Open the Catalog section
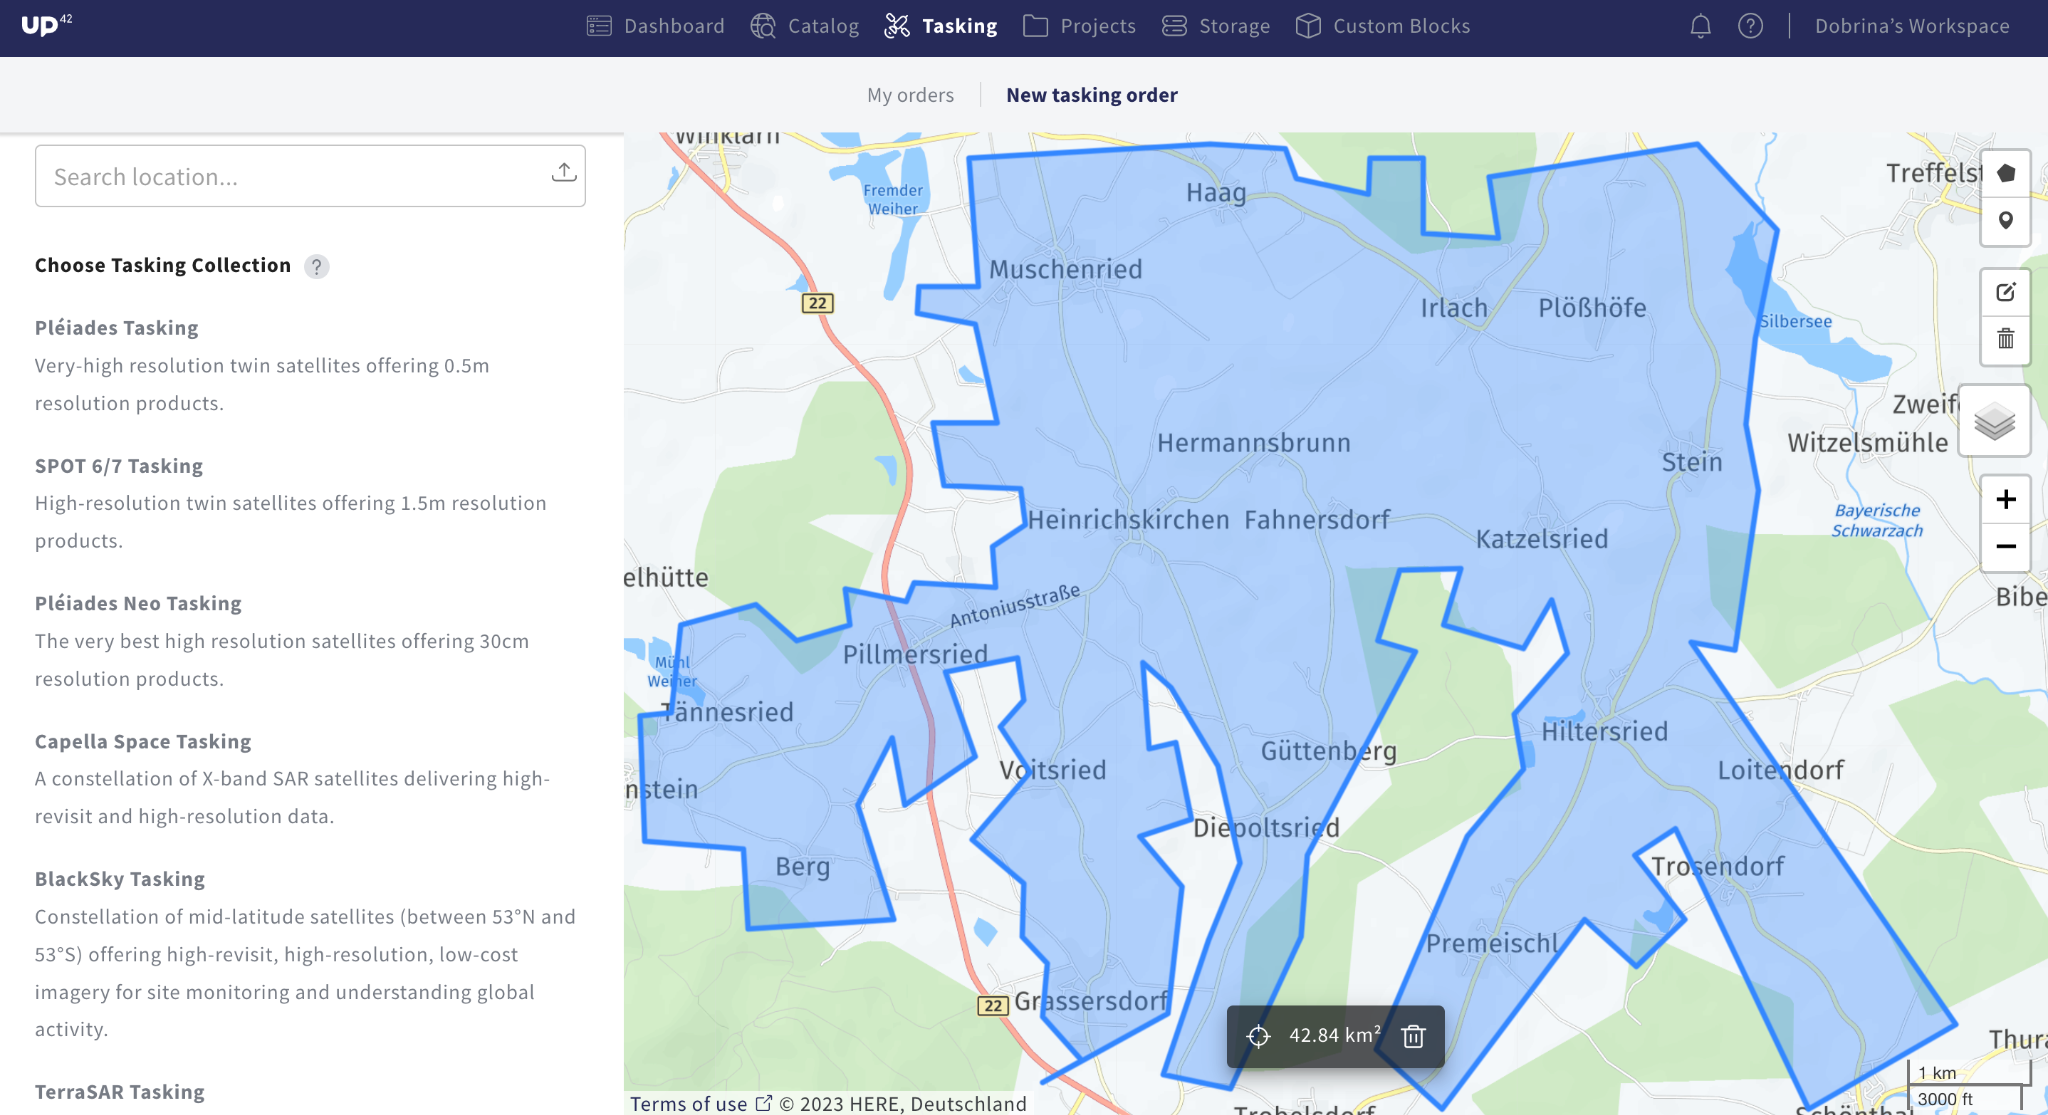Image resolution: width=2048 pixels, height=1115 pixels. (822, 26)
